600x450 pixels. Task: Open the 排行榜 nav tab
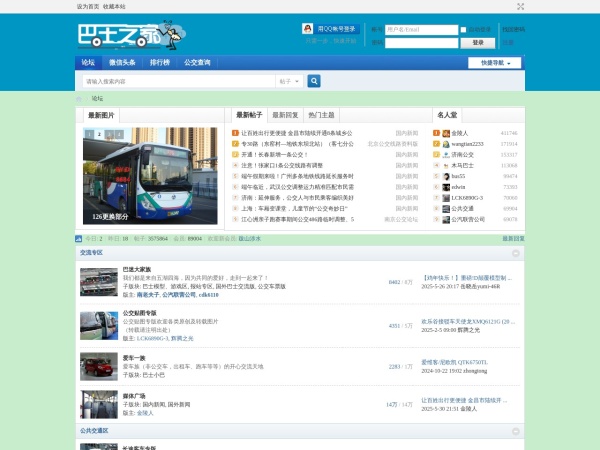(160, 62)
